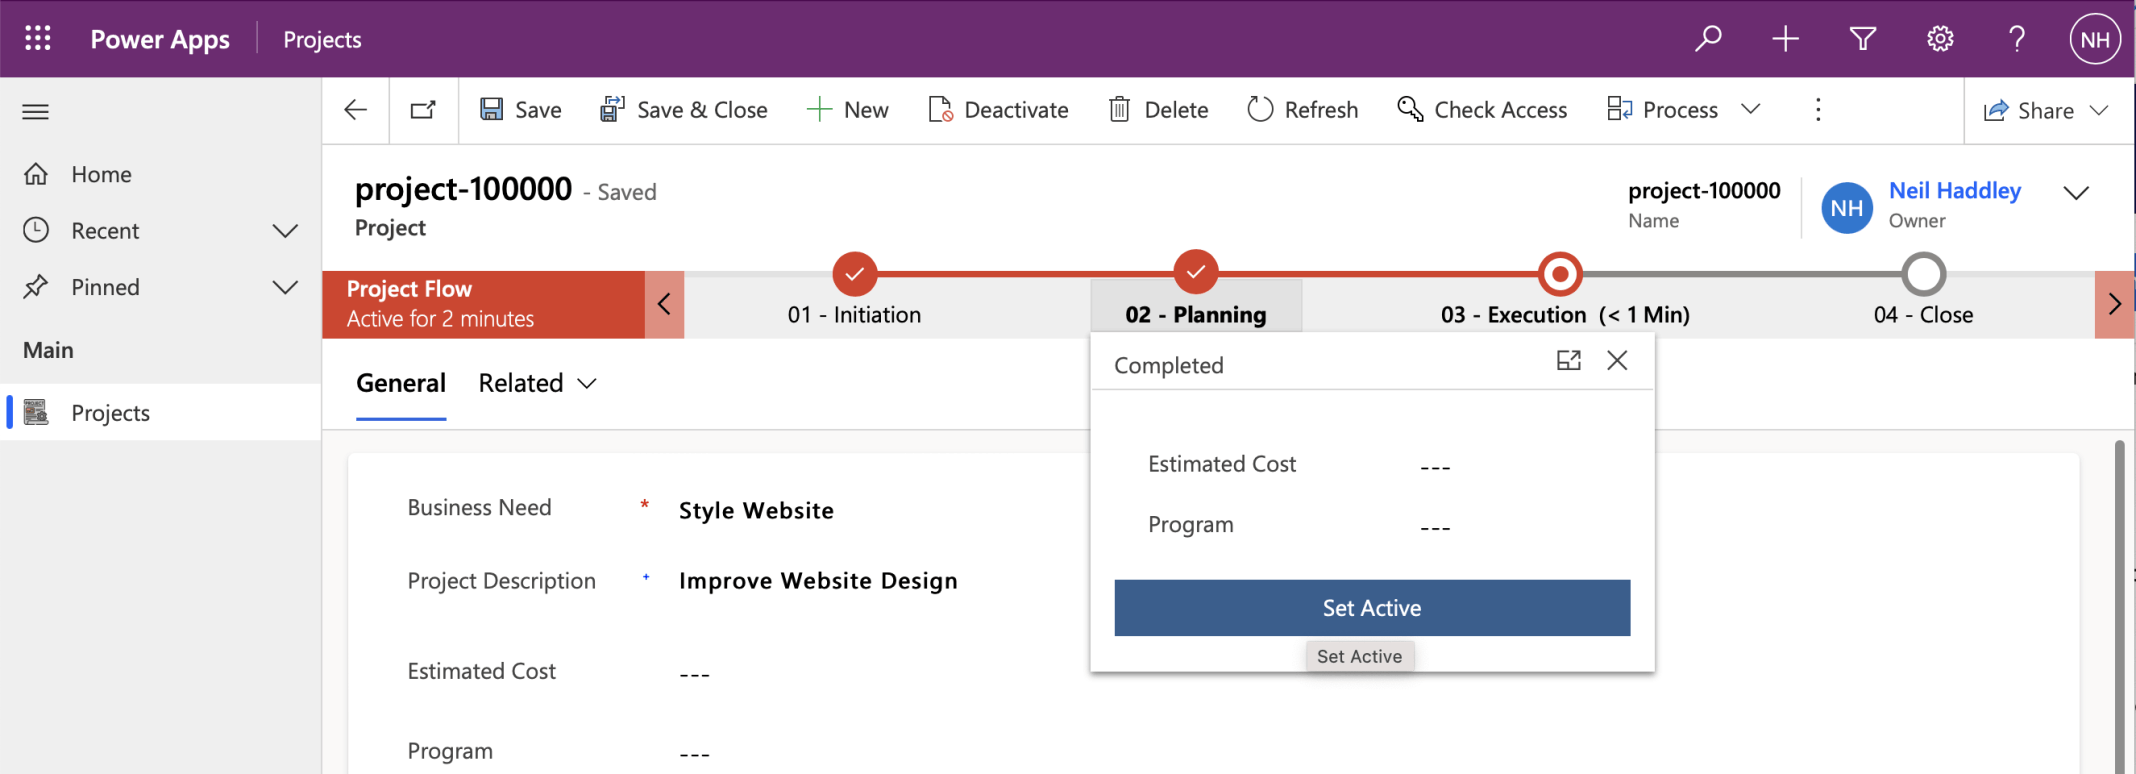The image size is (2136, 774).
Task: Click the Deactivate command
Action: pos(998,110)
